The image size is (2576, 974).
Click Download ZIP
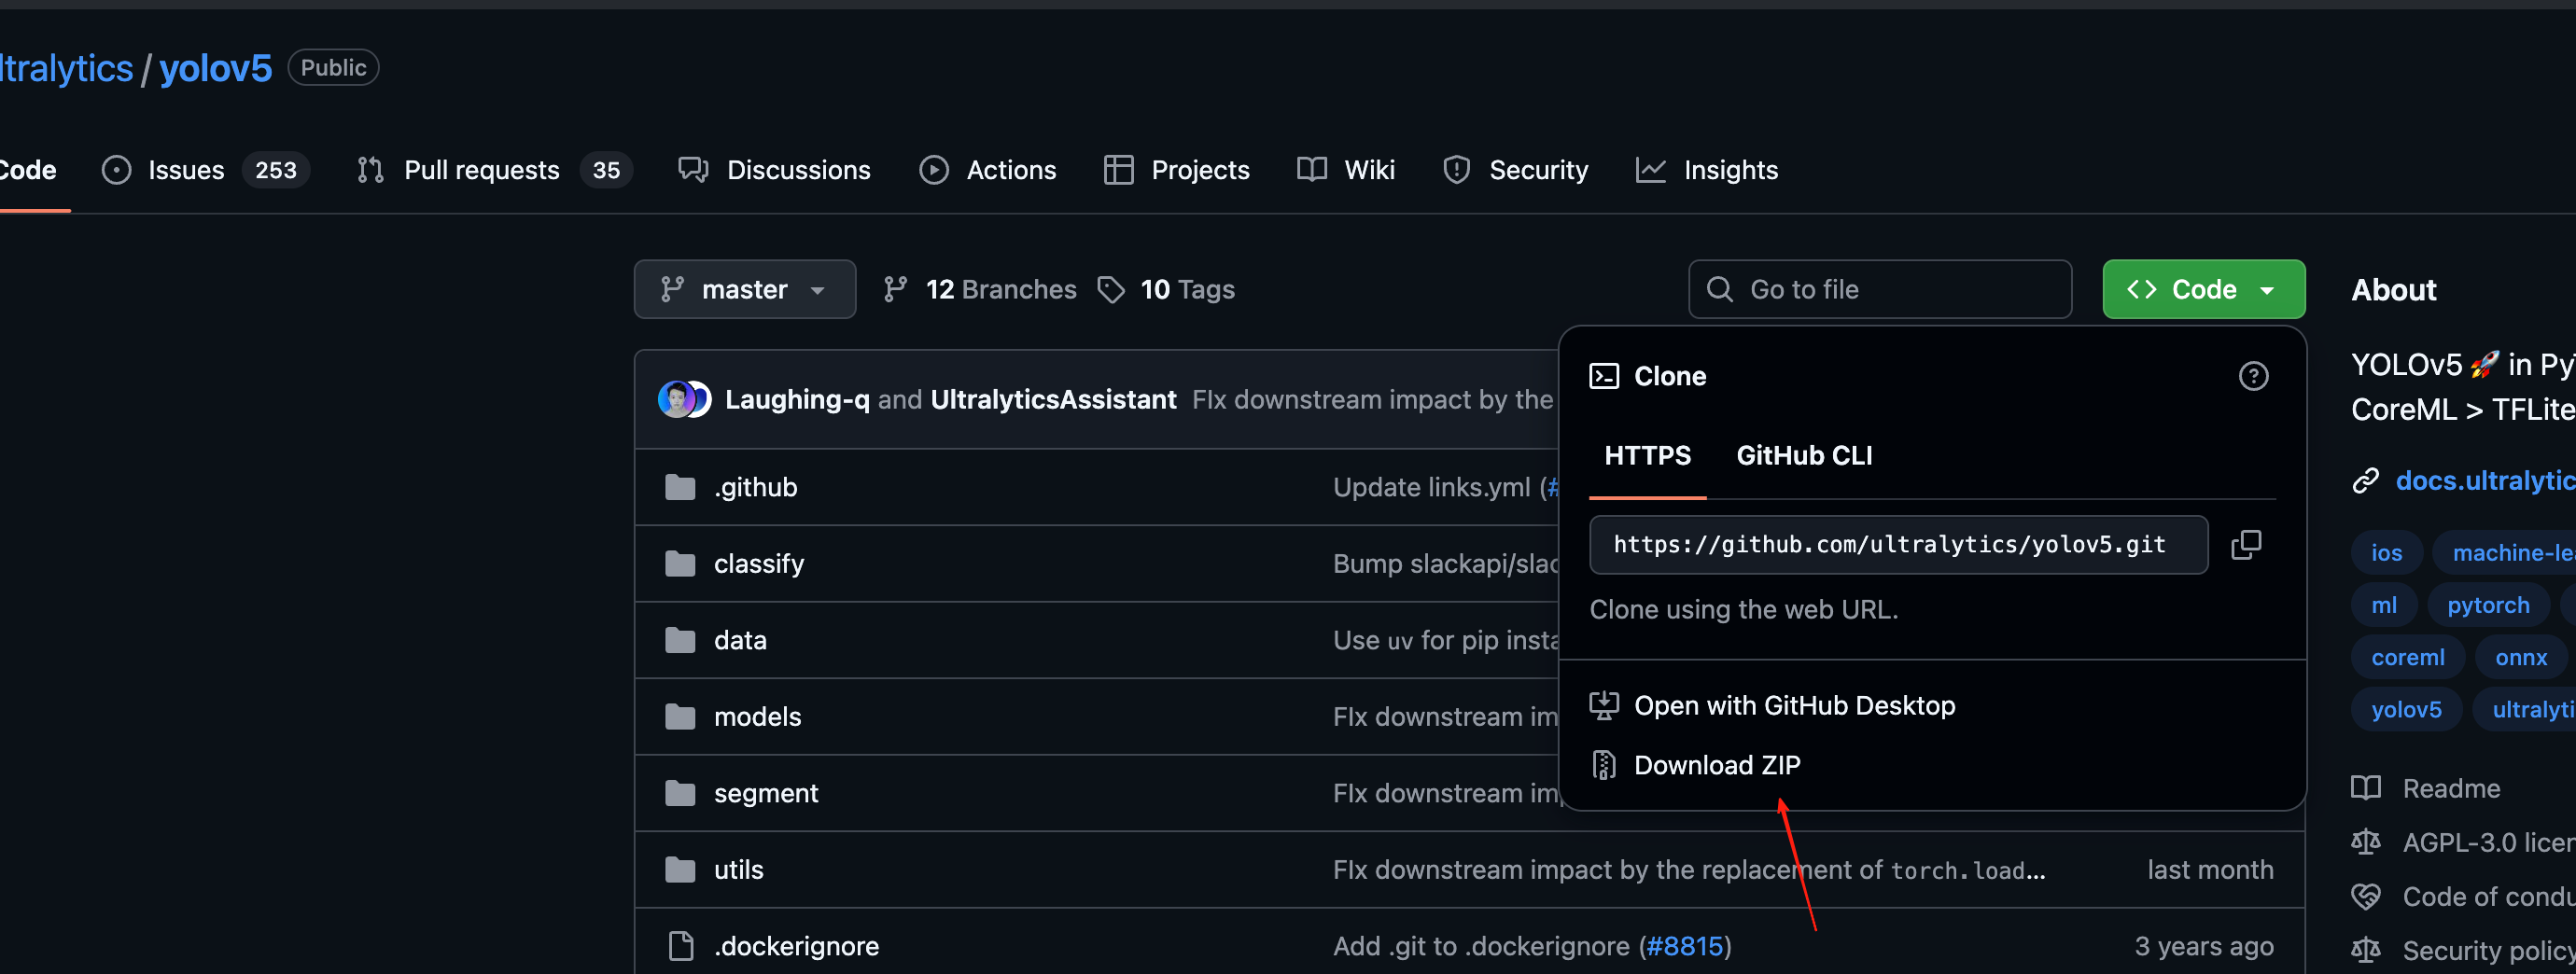(x=1716, y=765)
